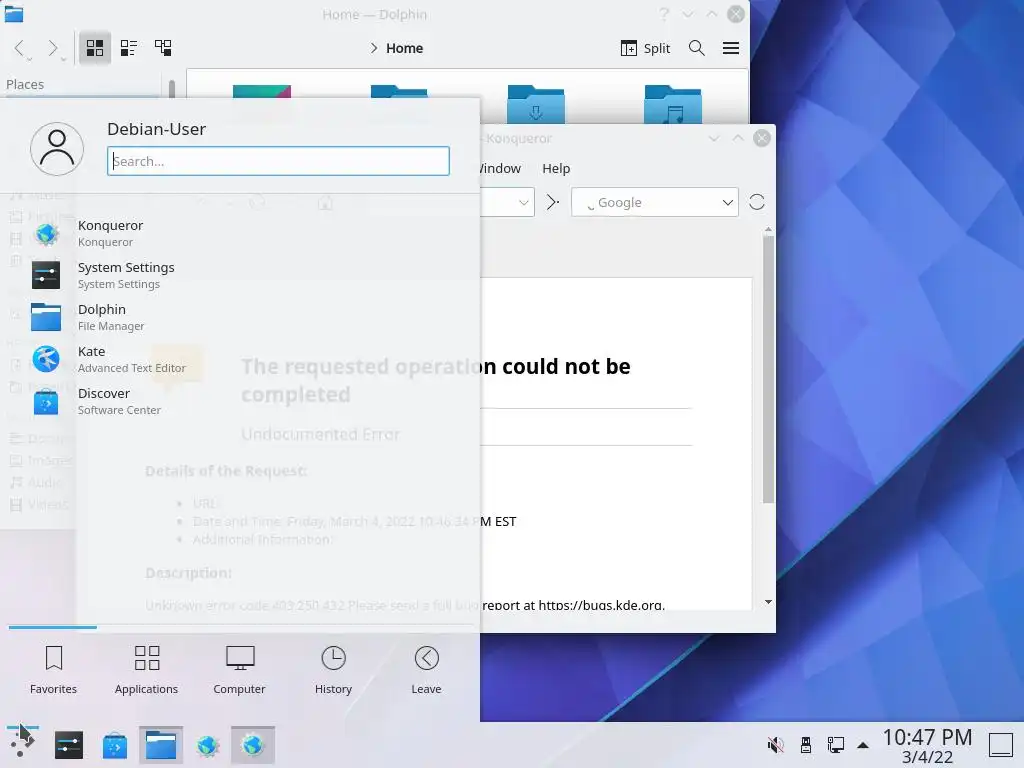Go forward in Dolphin

(x=54, y=48)
